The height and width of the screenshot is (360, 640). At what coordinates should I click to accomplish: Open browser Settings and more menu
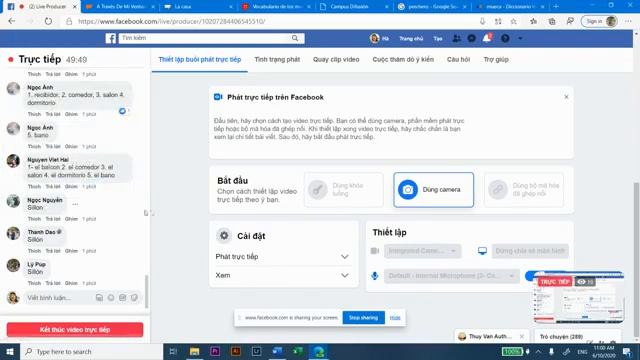(x=628, y=21)
